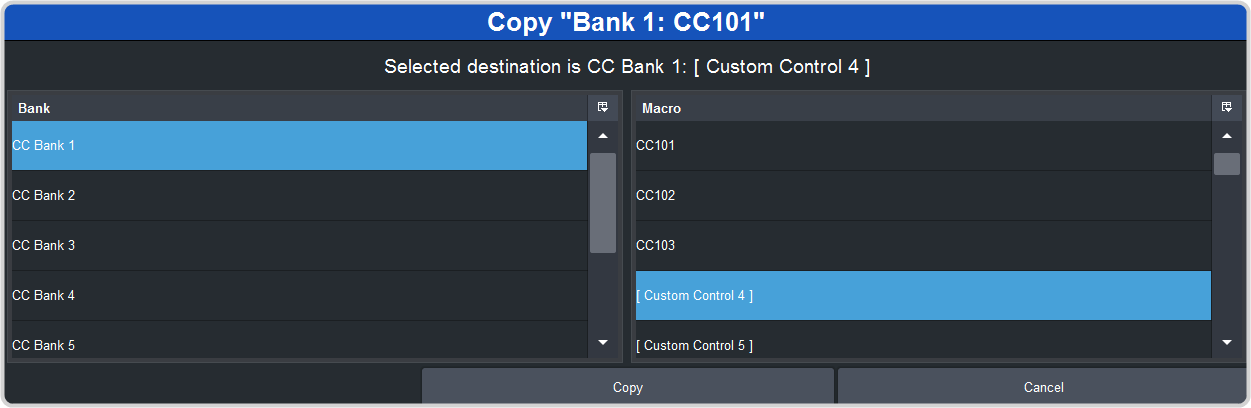Select macro CC101
The height and width of the screenshot is (408, 1251).
(923, 146)
